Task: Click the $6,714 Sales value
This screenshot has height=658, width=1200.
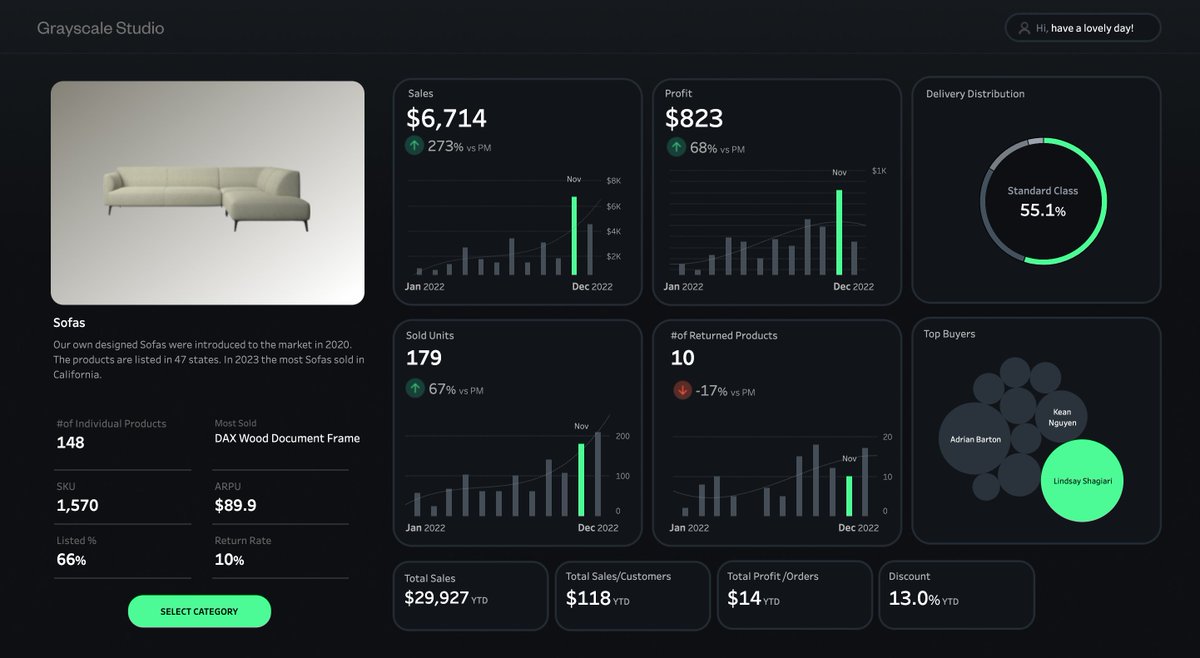Action: [446, 118]
